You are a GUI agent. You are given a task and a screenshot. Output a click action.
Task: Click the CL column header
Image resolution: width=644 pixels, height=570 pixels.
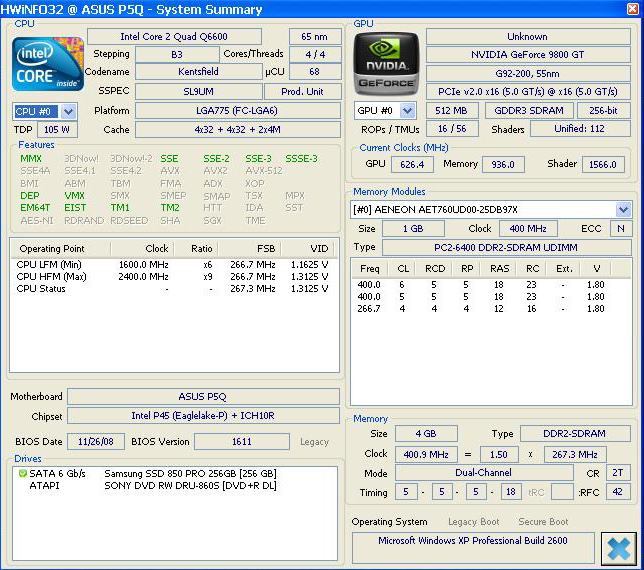click(x=403, y=269)
